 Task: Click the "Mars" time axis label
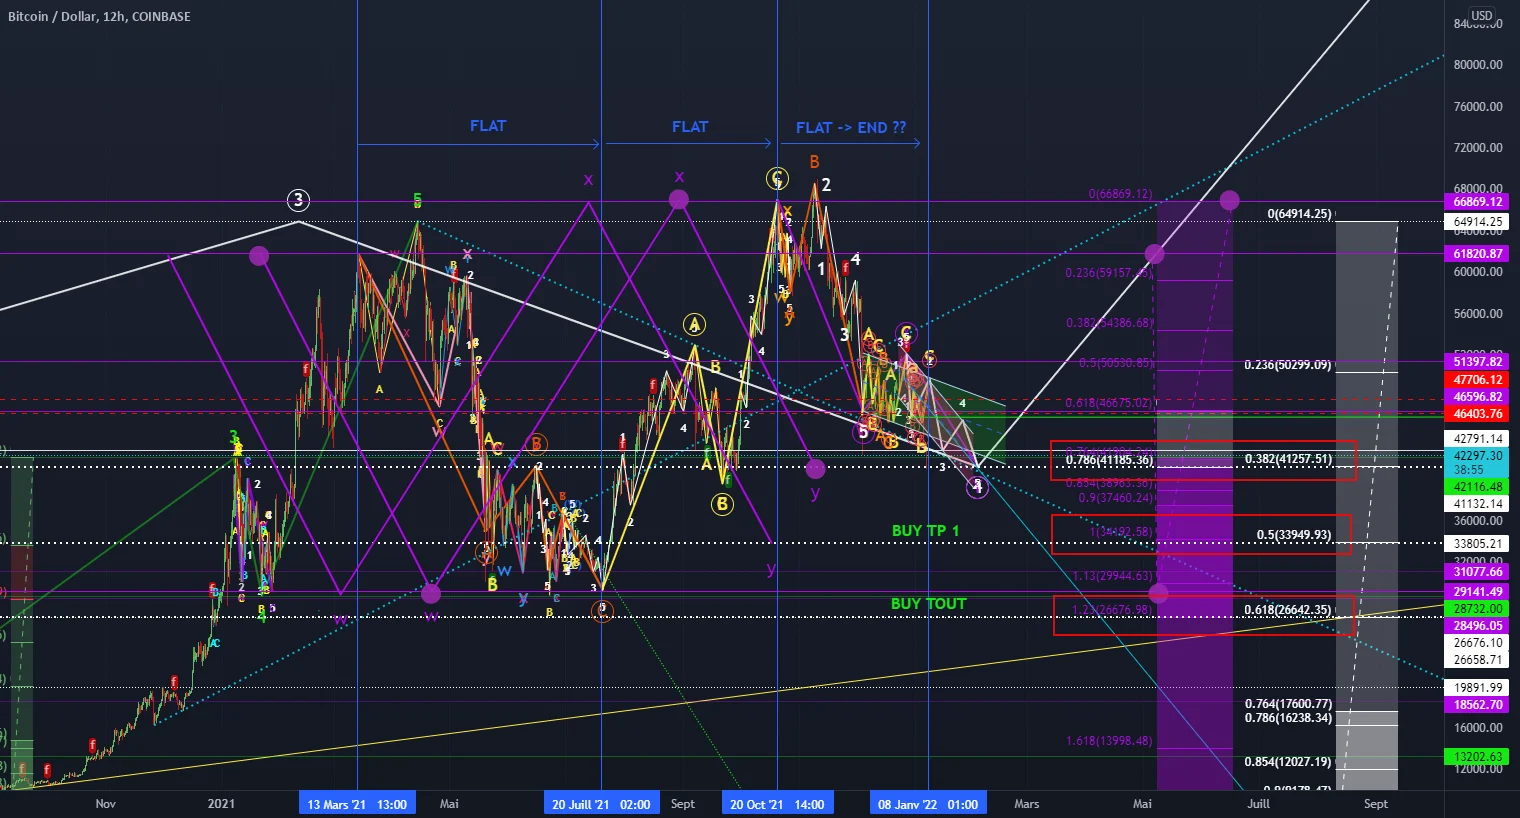coord(1026,804)
